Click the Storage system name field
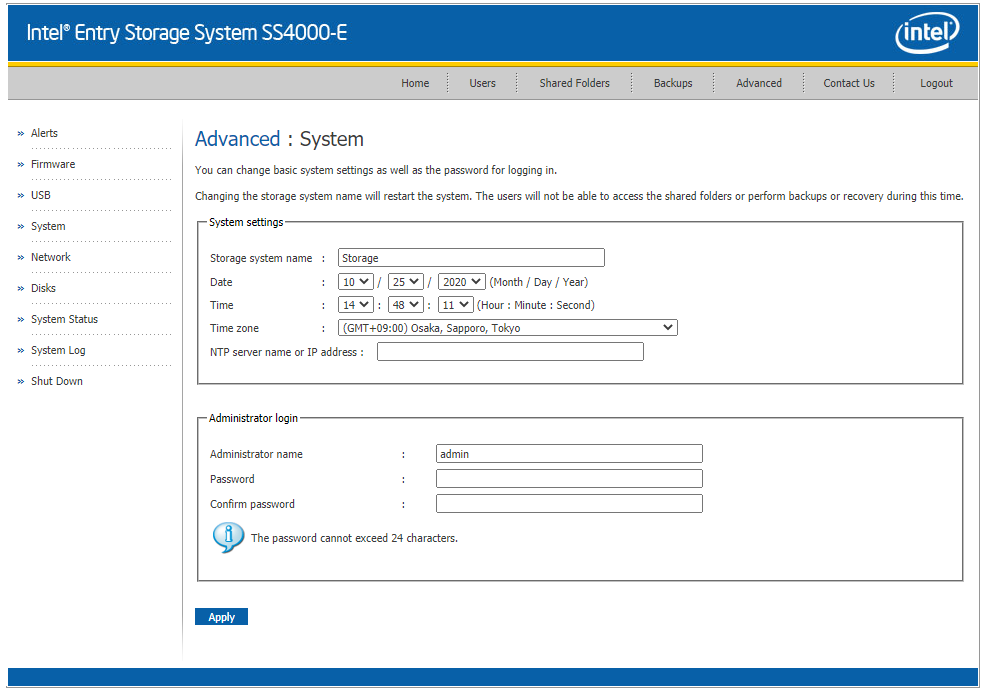 (x=471, y=258)
